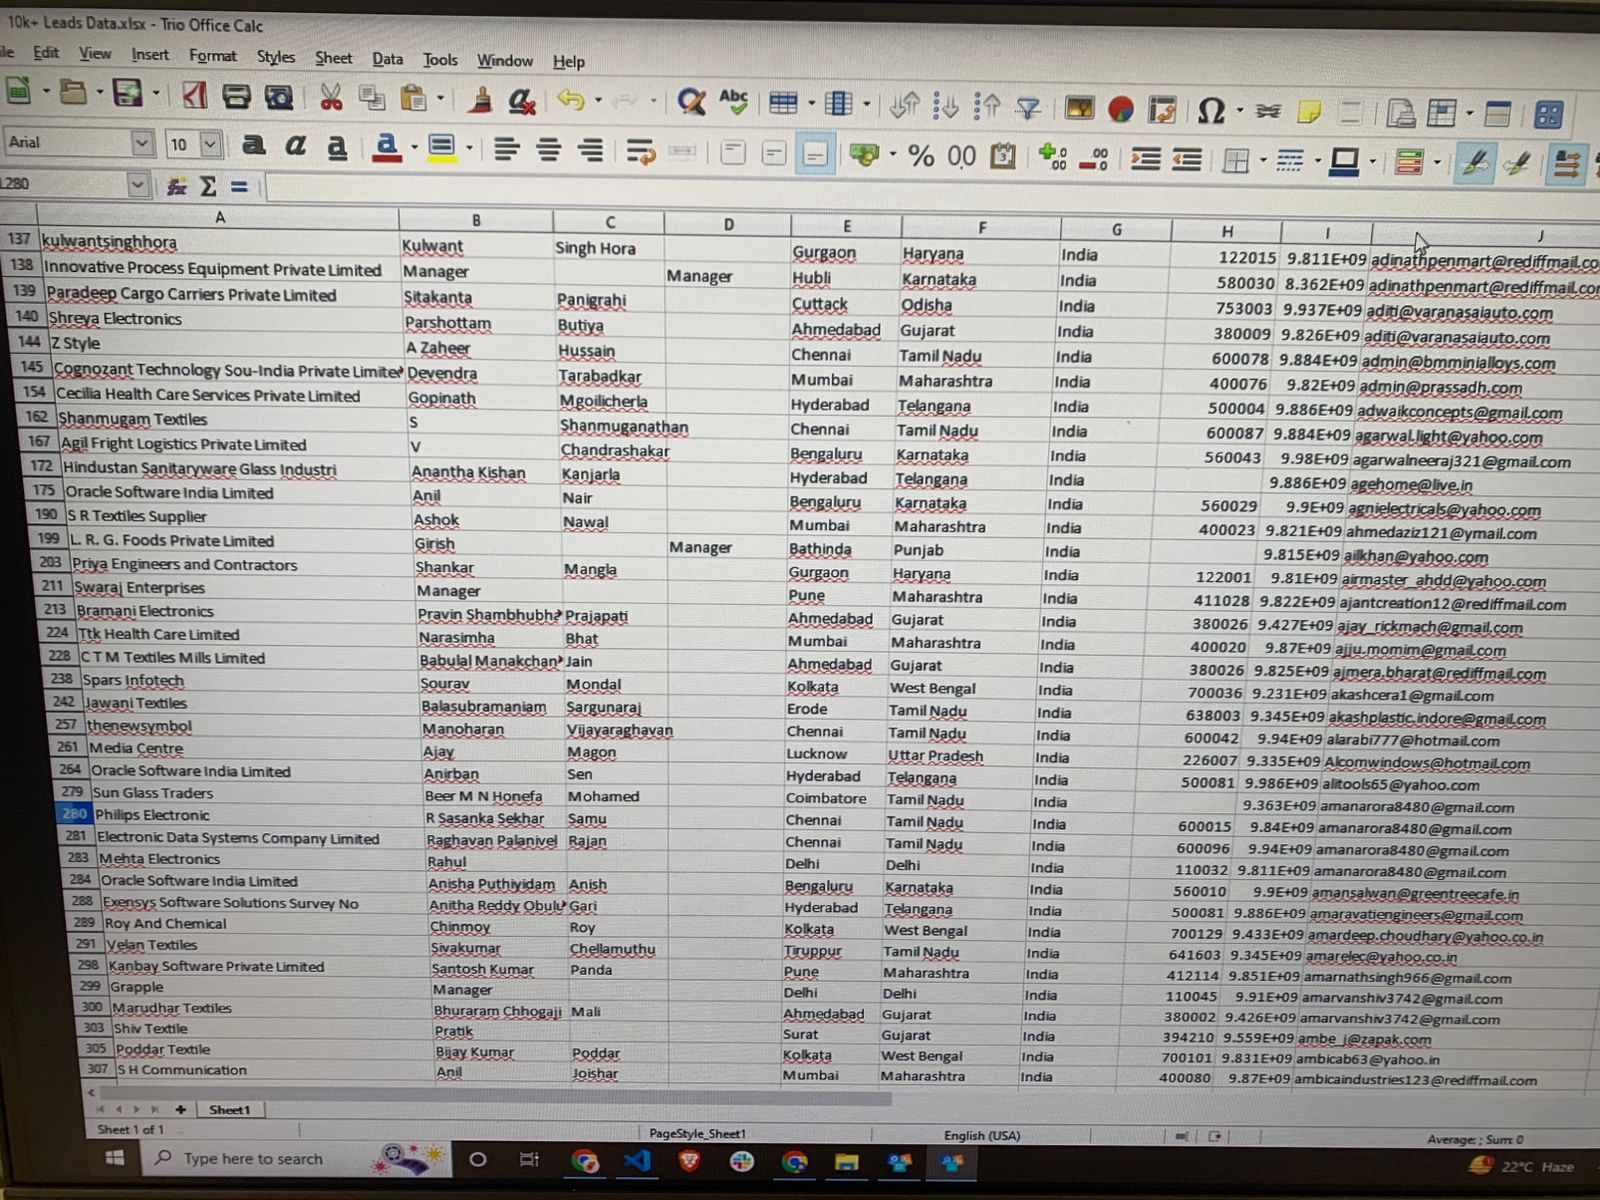Toggle Wrap Text
The width and height of the screenshot is (1600, 1200).
pyautogui.click(x=641, y=152)
